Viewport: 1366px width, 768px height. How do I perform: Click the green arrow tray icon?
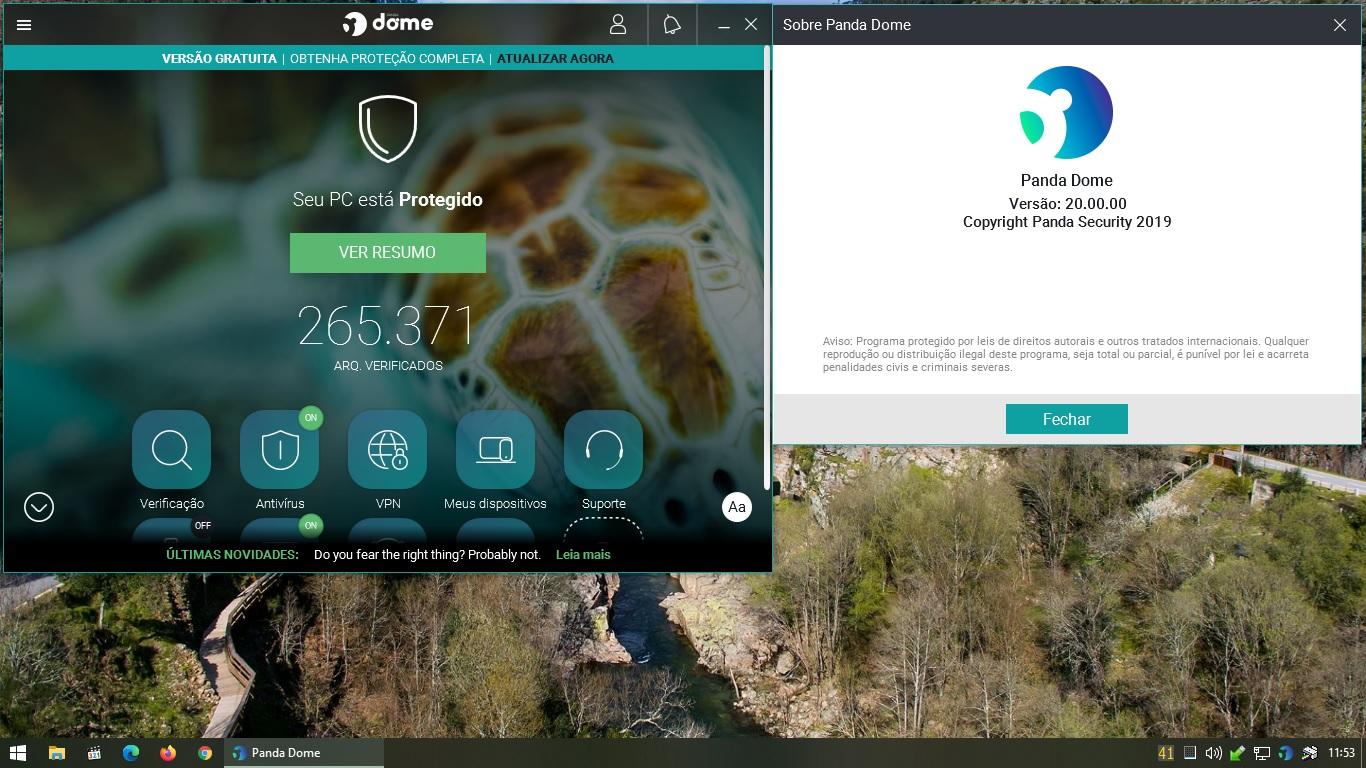point(1237,753)
